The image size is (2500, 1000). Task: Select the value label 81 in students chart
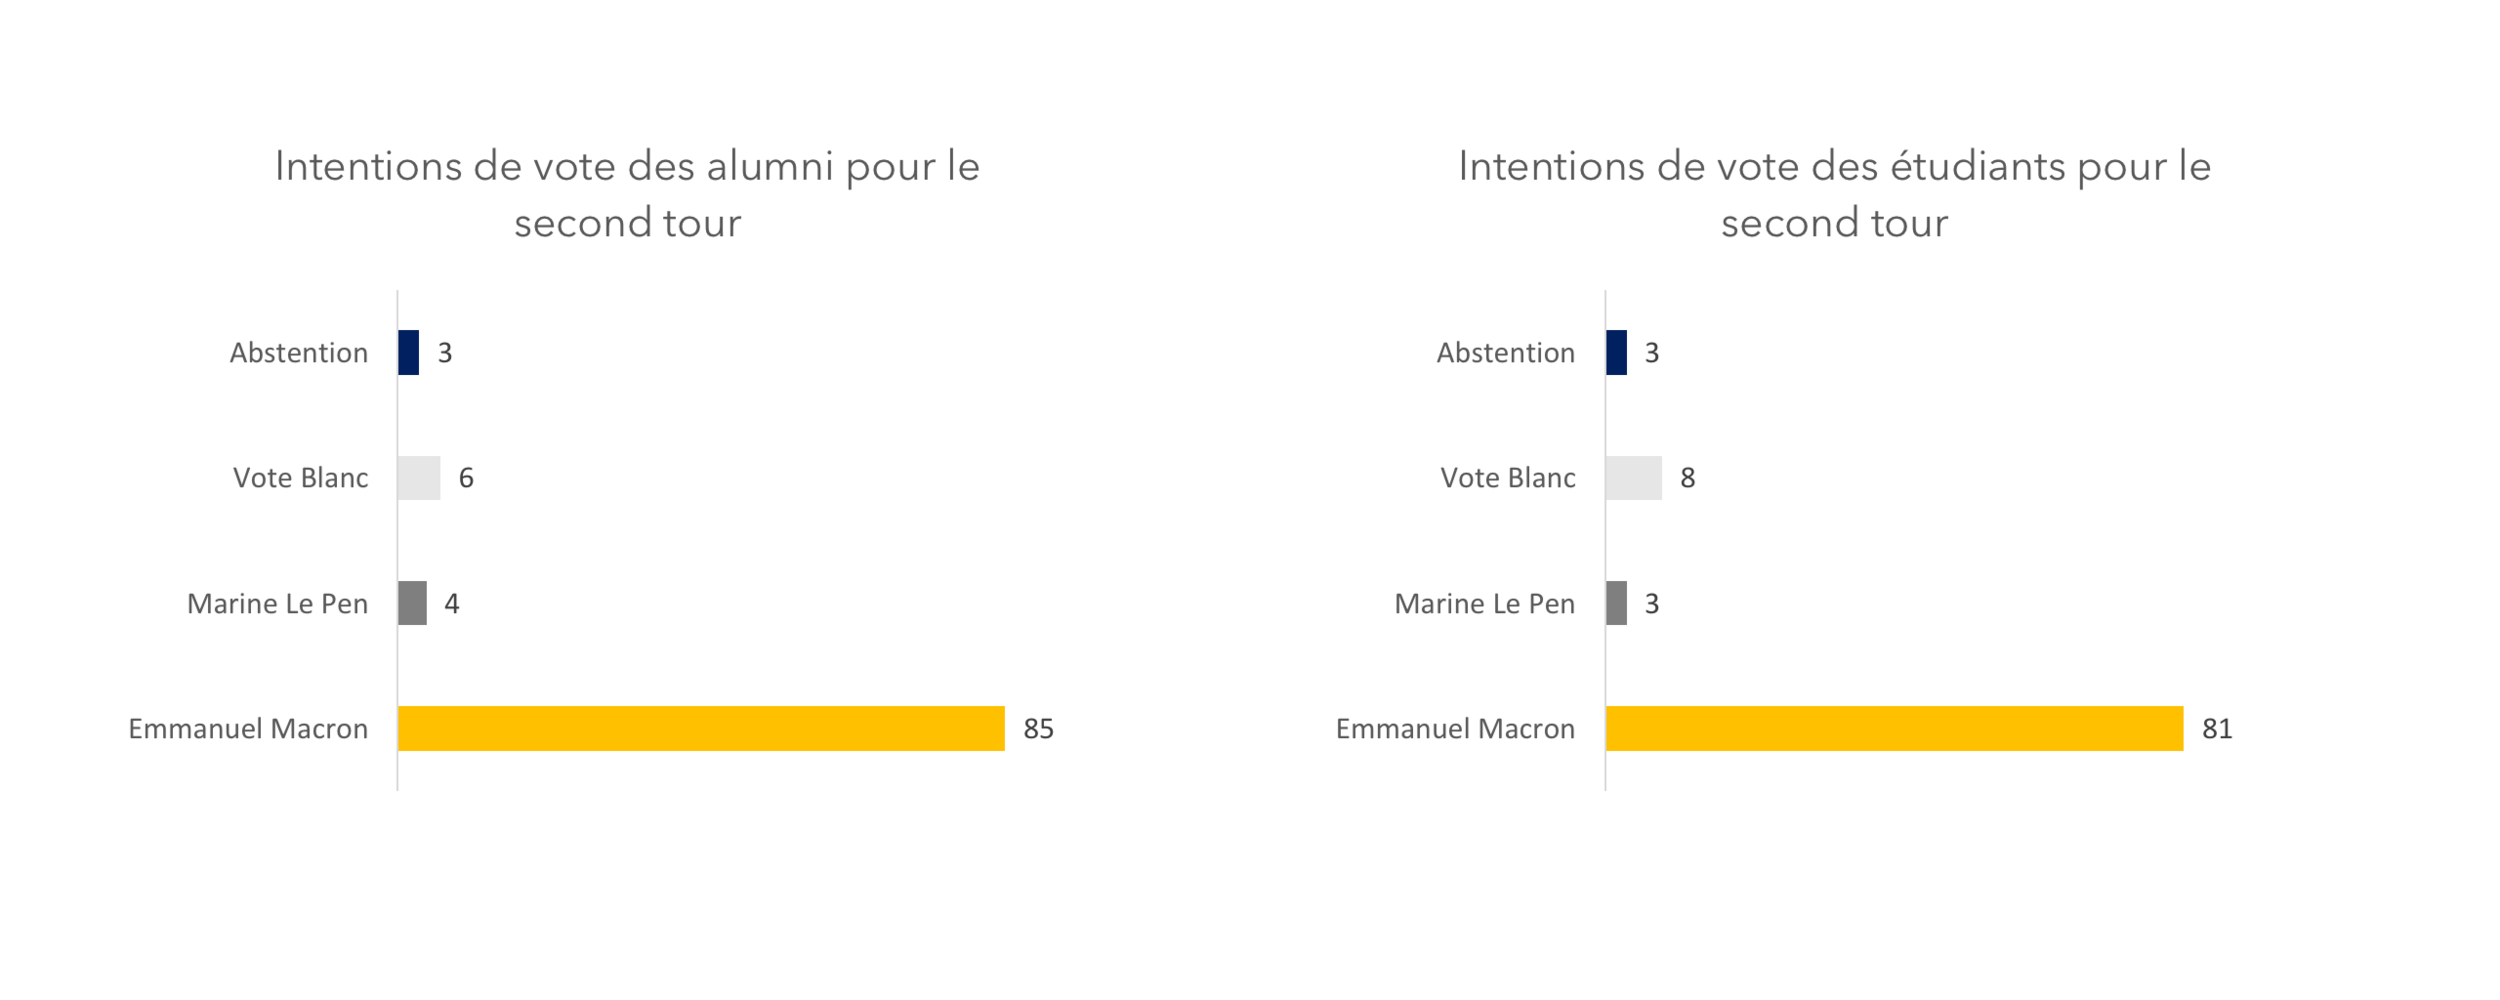pyautogui.click(x=2217, y=729)
